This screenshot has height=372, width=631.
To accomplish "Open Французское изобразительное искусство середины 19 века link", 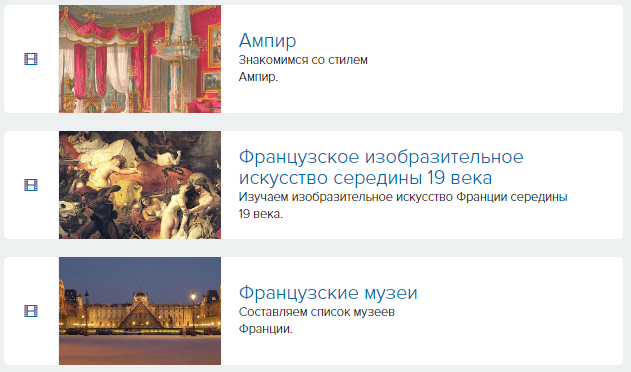I will [381, 167].
